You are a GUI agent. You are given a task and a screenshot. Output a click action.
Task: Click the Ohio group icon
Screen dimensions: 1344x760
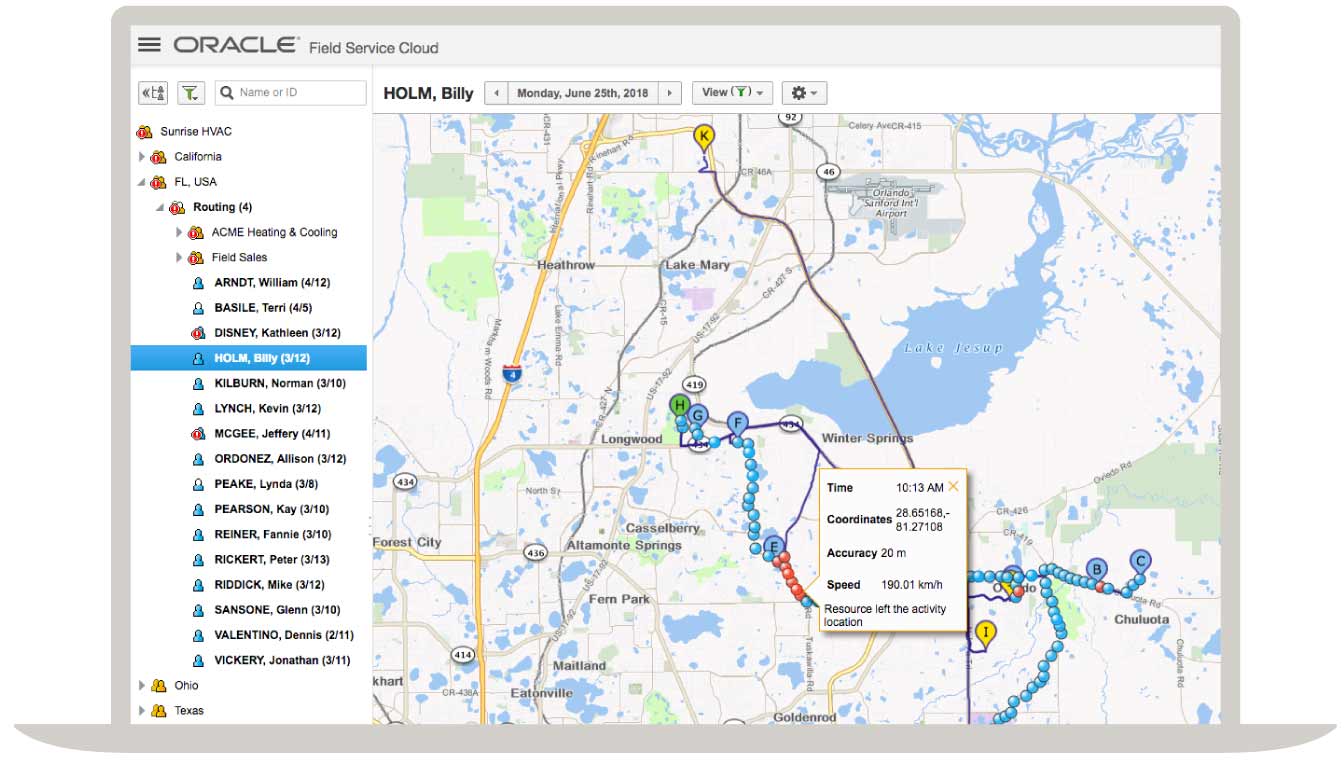[158, 686]
